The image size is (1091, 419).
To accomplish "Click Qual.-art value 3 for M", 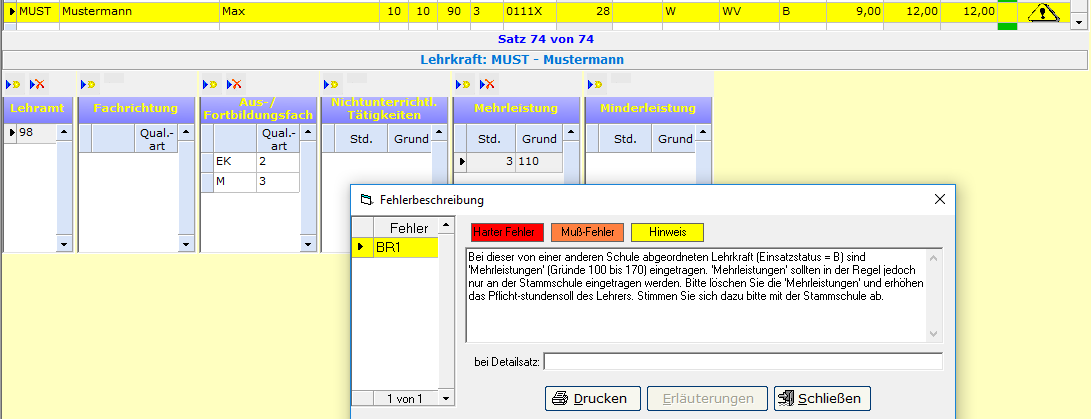I will 278,182.
